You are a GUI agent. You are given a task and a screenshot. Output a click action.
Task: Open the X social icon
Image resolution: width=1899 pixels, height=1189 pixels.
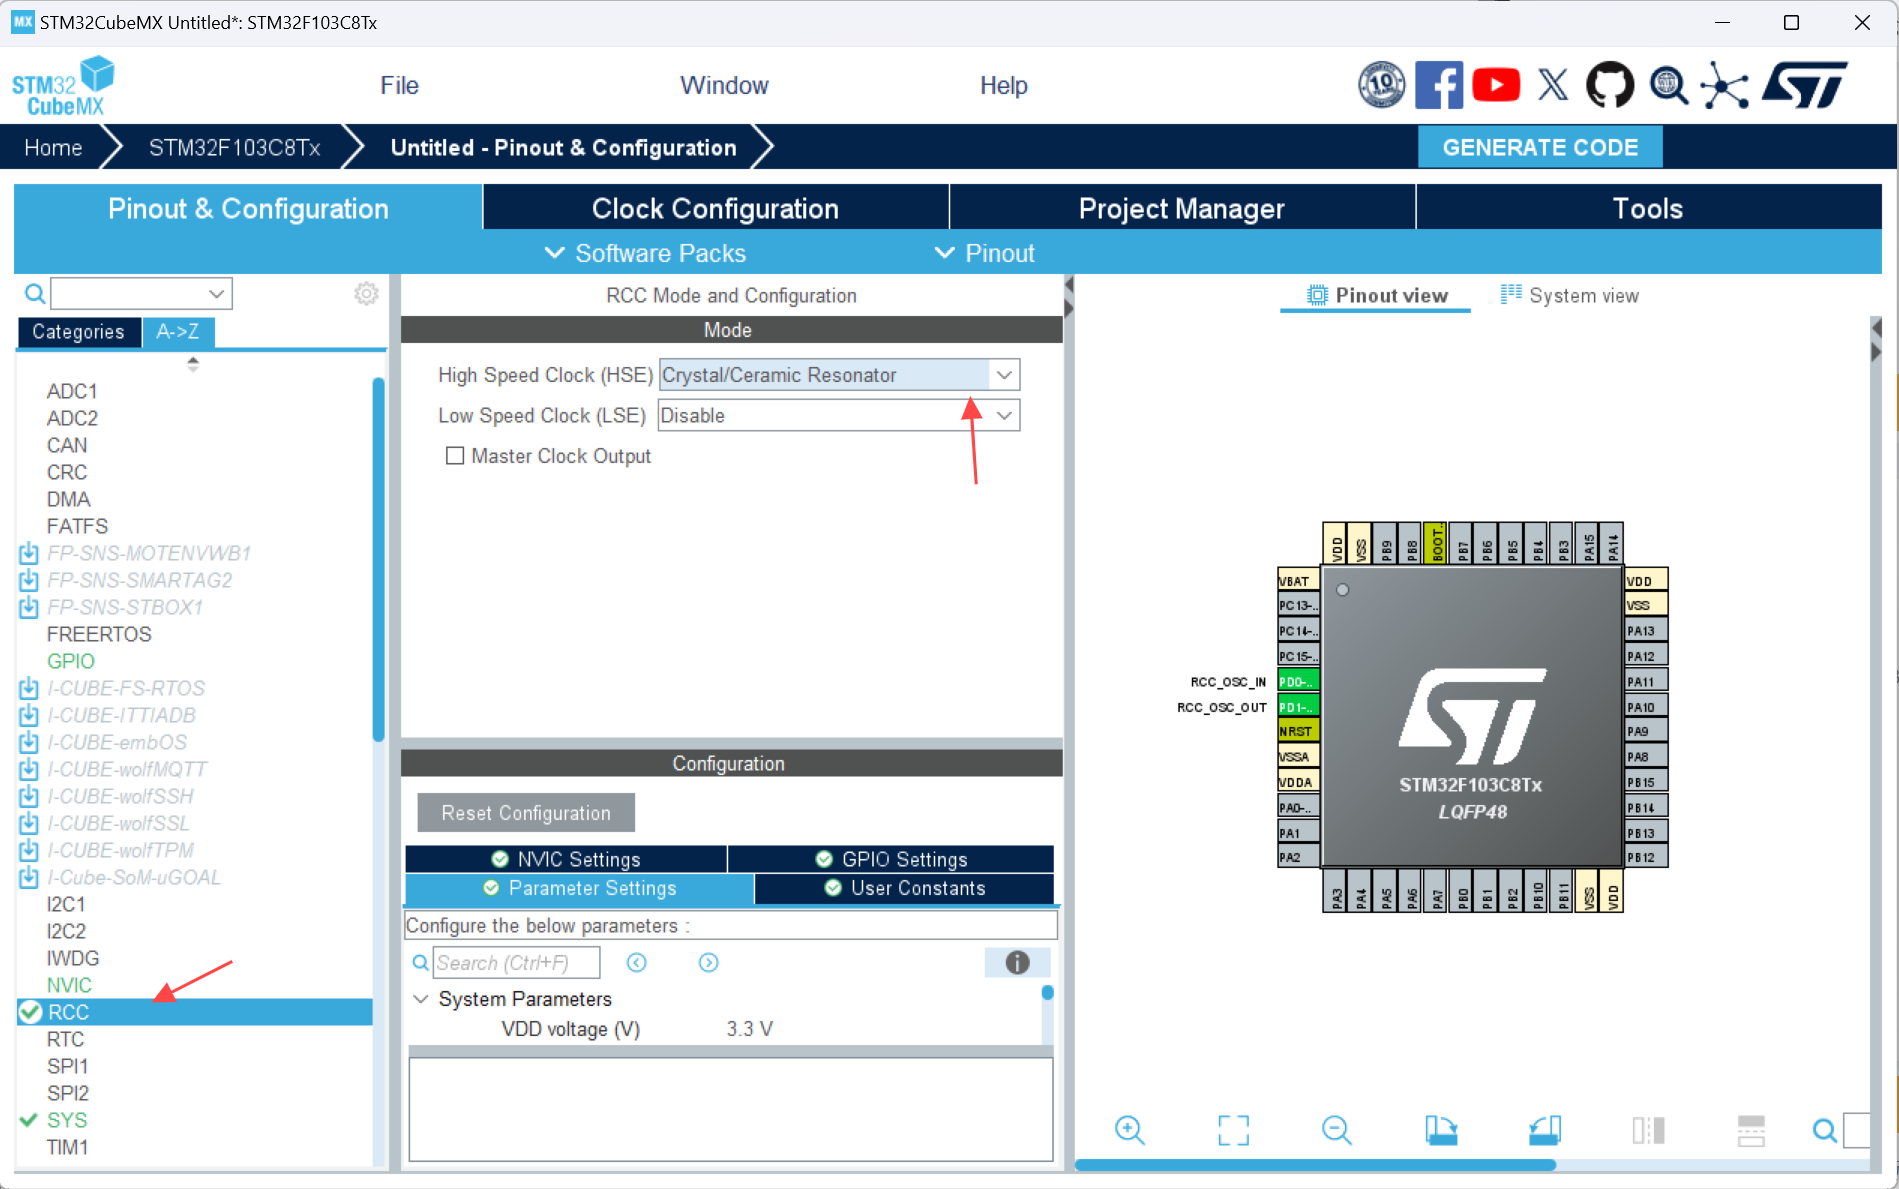1553,85
